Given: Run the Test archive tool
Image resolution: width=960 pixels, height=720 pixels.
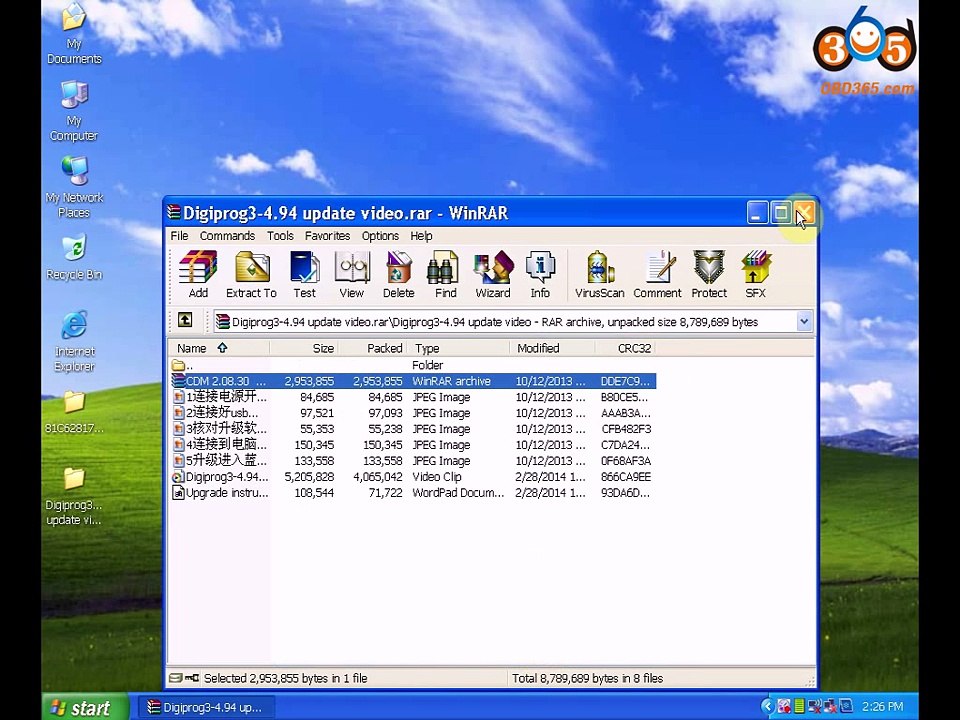Looking at the screenshot, I should click(x=304, y=274).
